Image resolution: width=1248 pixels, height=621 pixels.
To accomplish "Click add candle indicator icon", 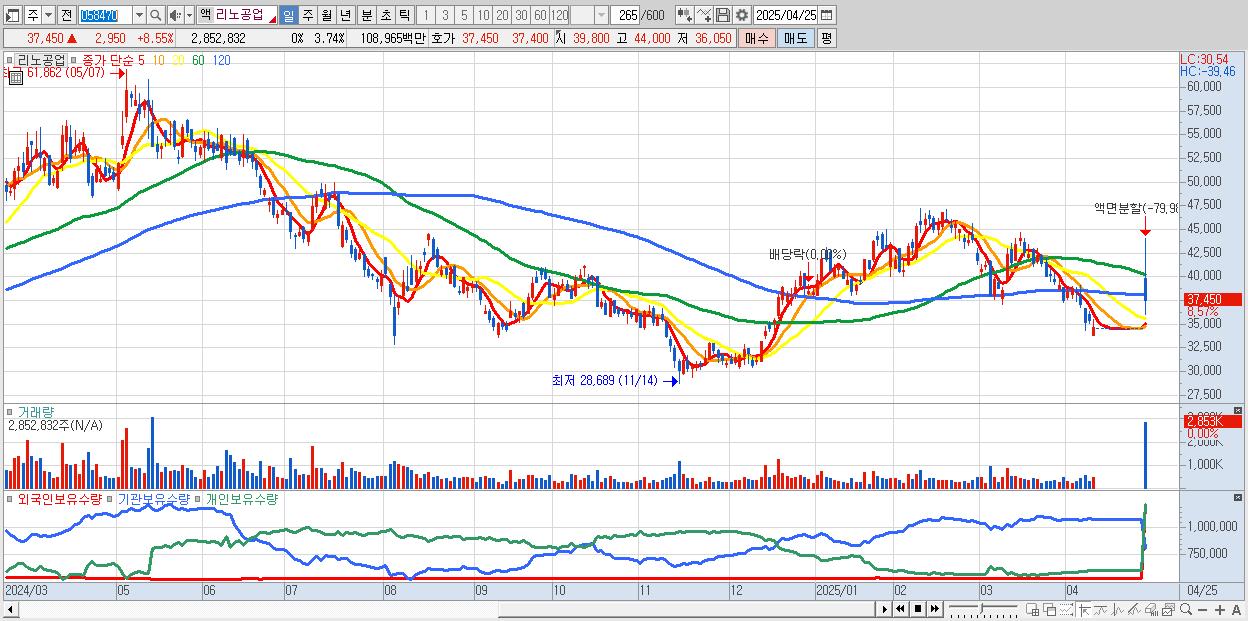I will pos(685,15).
